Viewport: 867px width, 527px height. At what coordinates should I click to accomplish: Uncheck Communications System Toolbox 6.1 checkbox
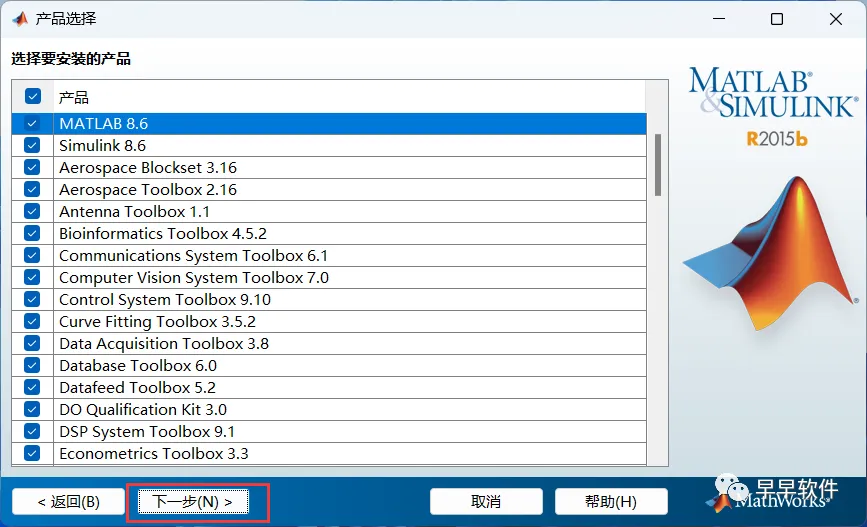click(32, 255)
